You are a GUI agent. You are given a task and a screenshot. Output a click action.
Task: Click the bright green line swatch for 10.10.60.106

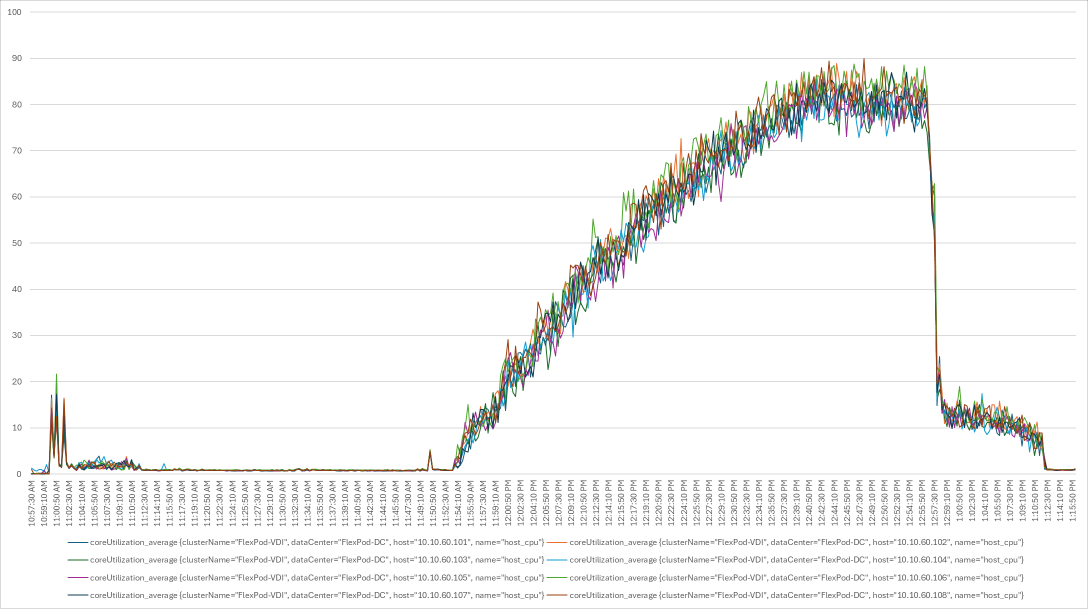pyautogui.click(x=557, y=578)
